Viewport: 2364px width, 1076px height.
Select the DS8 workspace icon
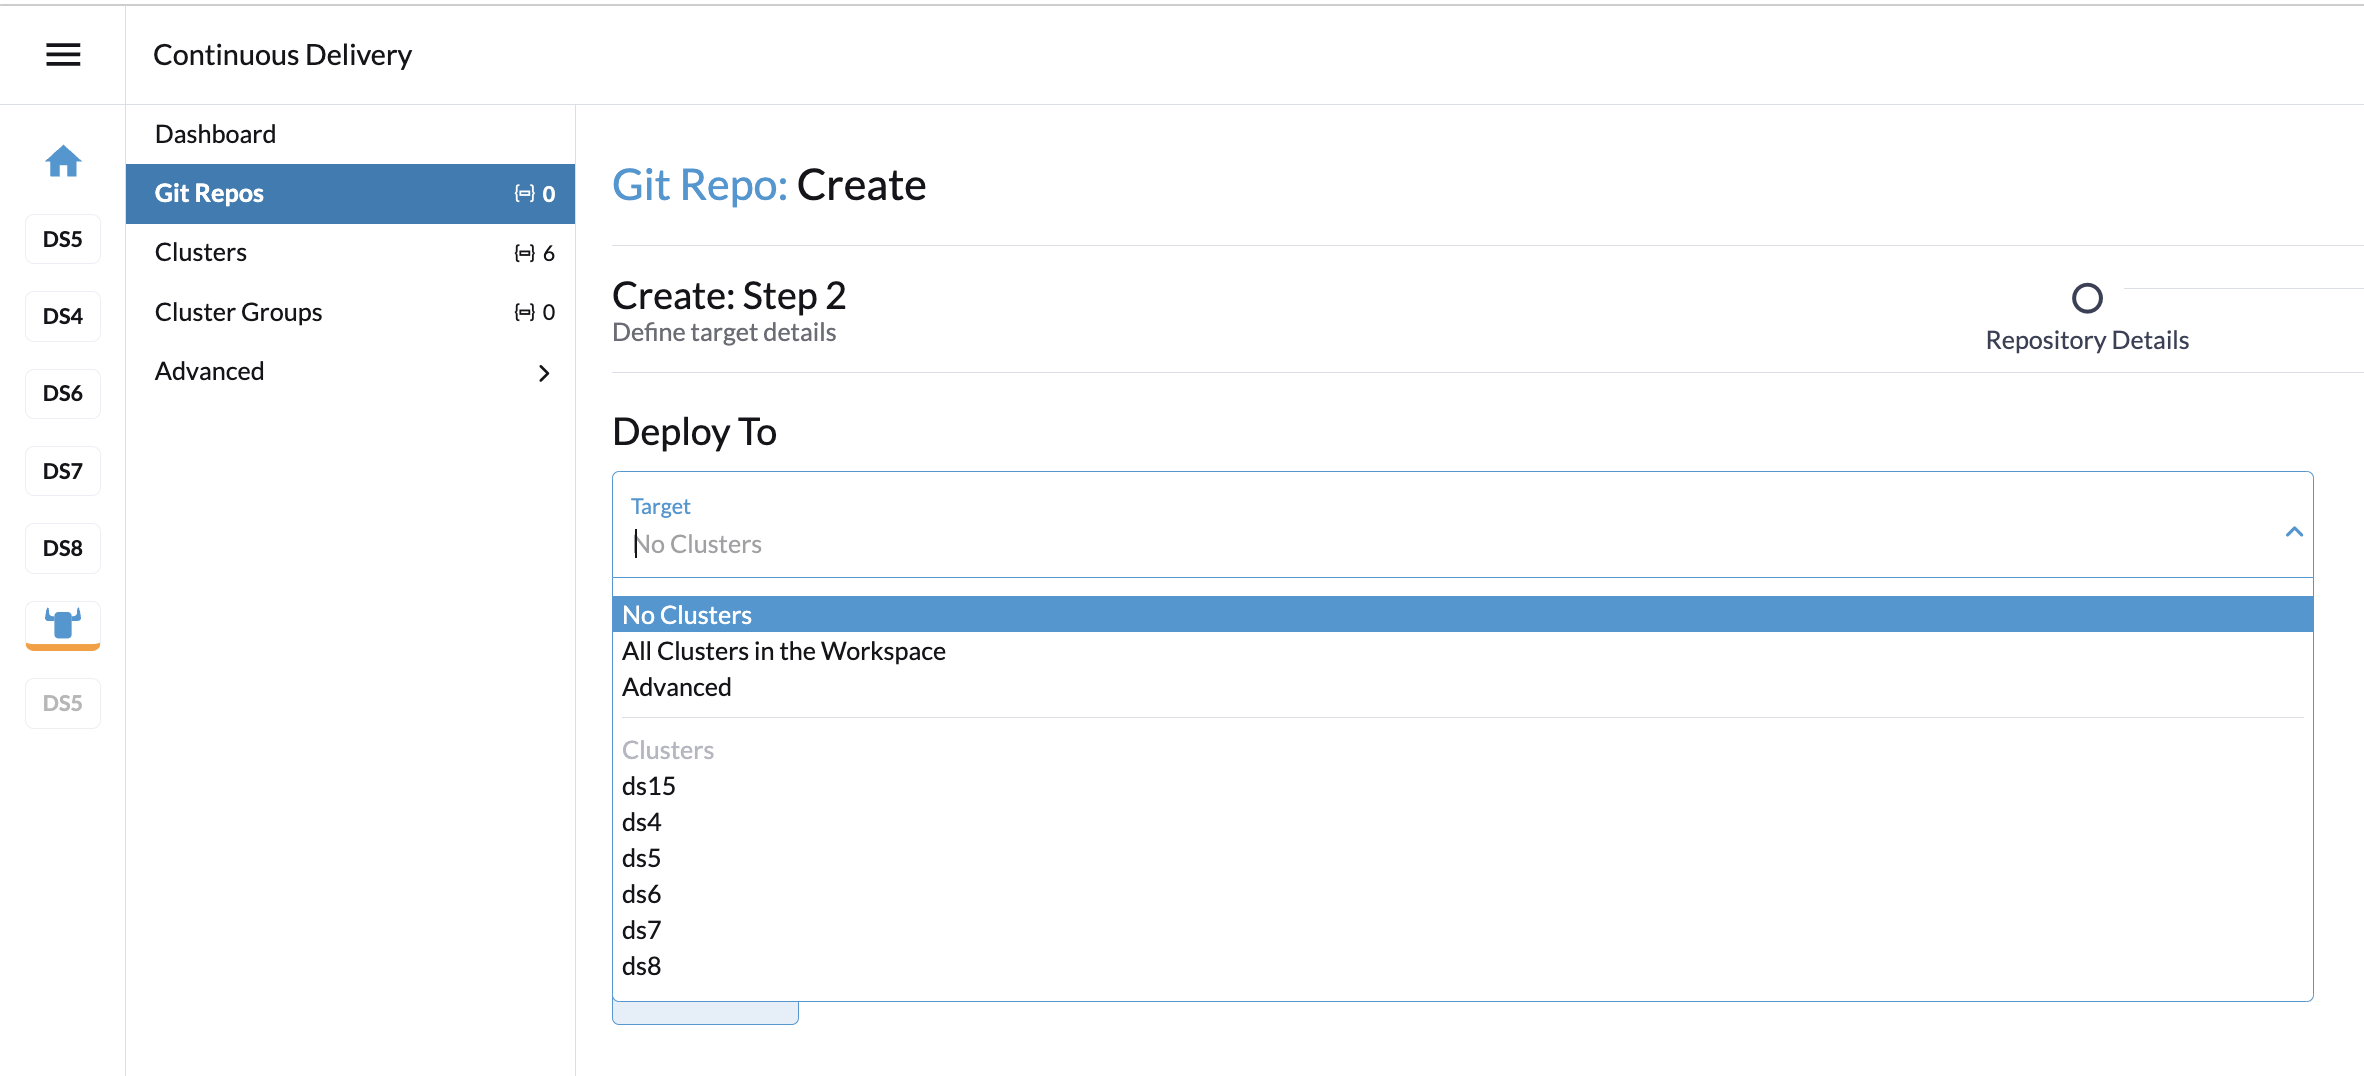62,547
